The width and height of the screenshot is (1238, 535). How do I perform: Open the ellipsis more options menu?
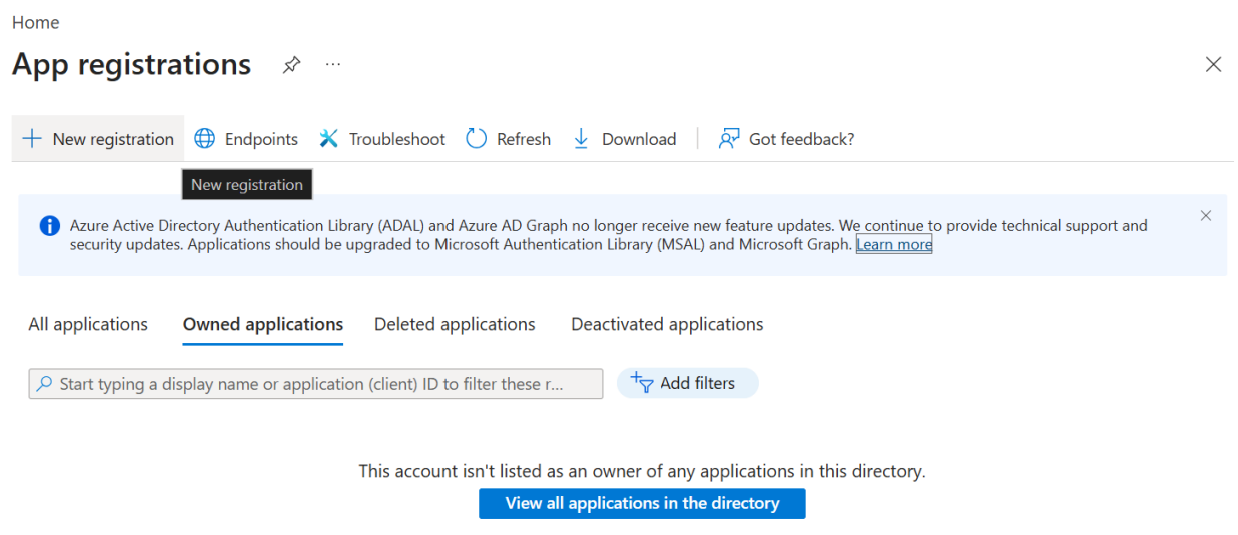pyautogui.click(x=333, y=65)
